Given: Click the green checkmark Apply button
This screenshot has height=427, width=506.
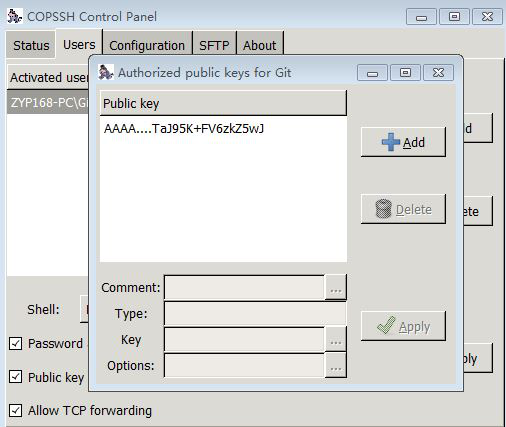Looking at the screenshot, I should [x=403, y=326].
